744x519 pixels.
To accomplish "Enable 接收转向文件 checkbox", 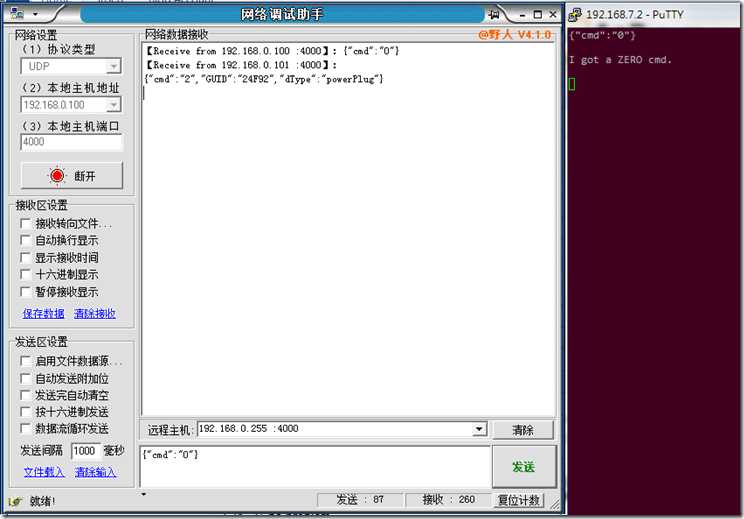I will (x=25, y=223).
